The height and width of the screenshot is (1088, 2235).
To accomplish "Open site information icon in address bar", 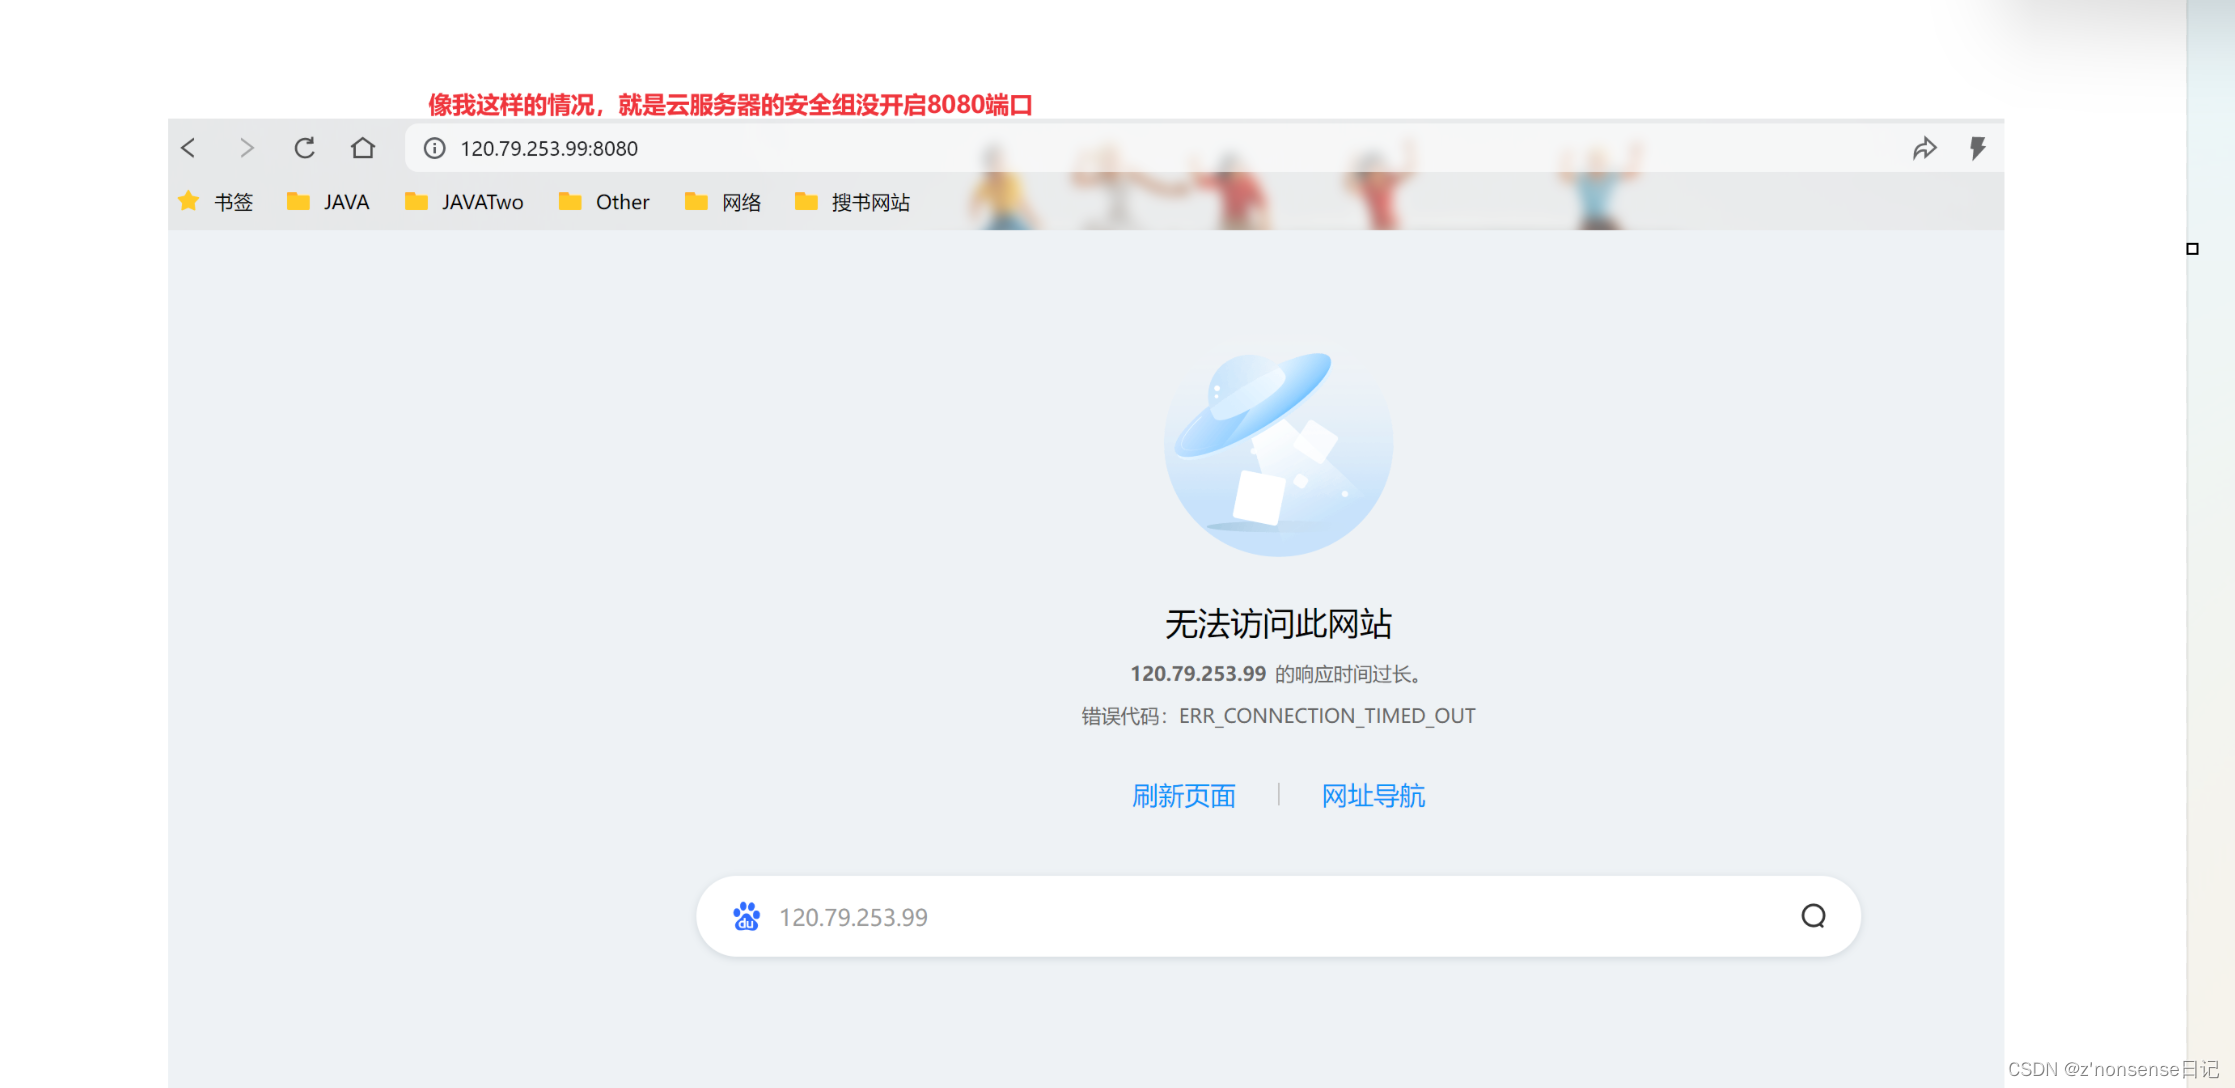I will click(x=434, y=148).
